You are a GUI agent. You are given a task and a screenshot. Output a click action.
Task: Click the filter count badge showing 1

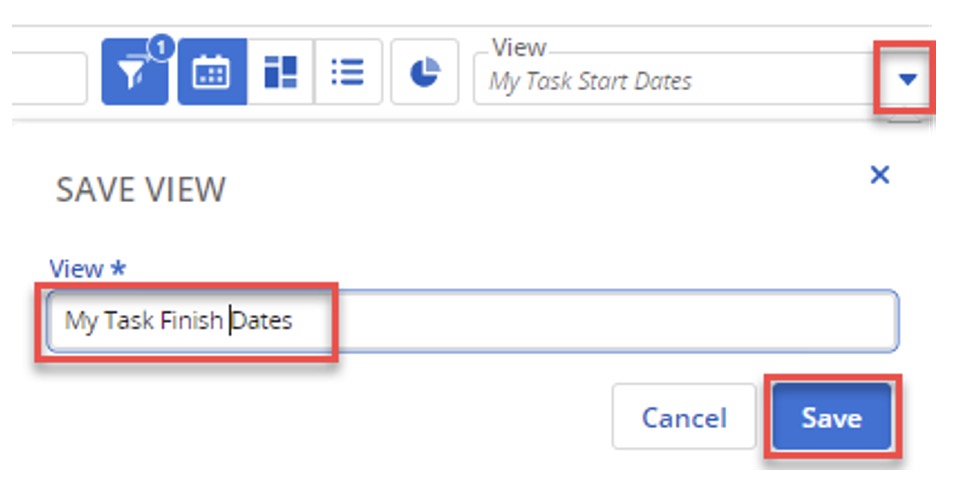pos(161,47)
